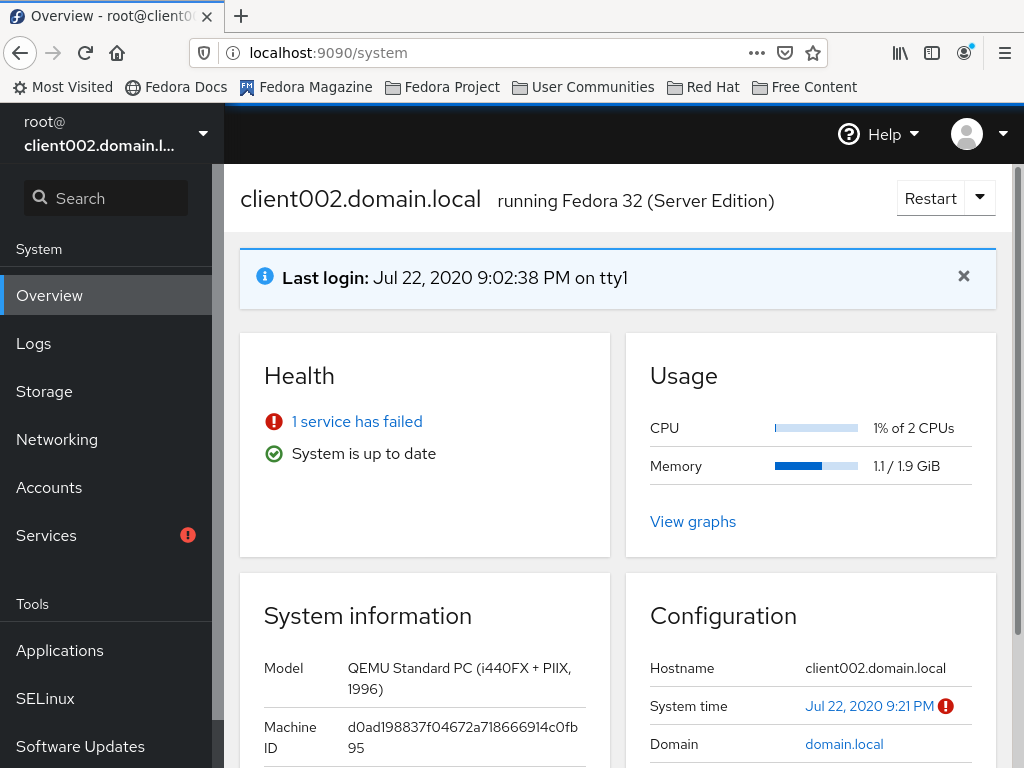Toggle the browser sidebar icon
The height and width of the screenshot is (768, 1024).
932,53
